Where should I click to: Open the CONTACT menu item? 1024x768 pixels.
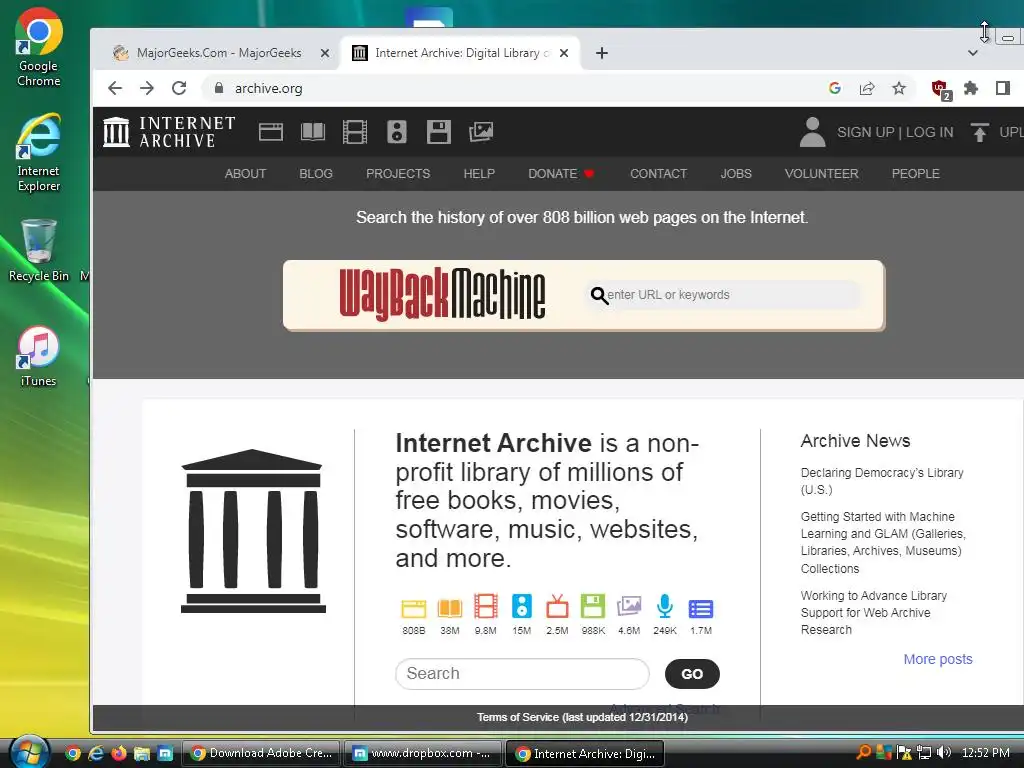click(x=658, y=174)
